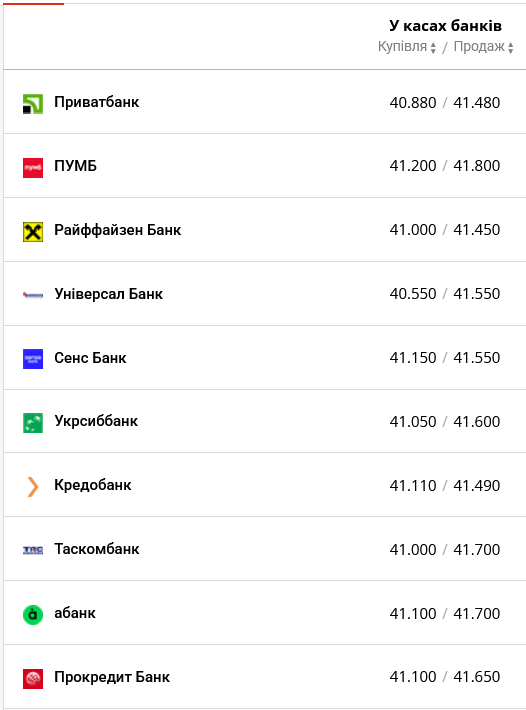
Task: Open the Райффайзен Банк name link
Action: tap(118, 230)
